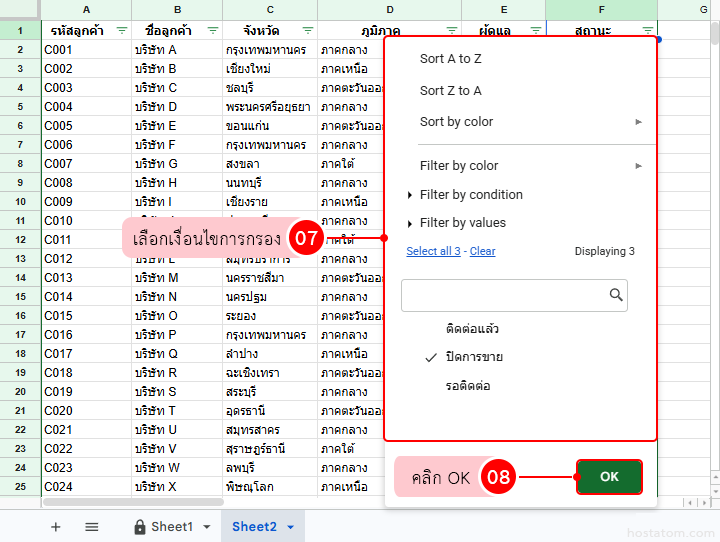Image resolution: width=720 pixels, height=542 pixels.
Task: Select column F header
Action: (602, 10)
